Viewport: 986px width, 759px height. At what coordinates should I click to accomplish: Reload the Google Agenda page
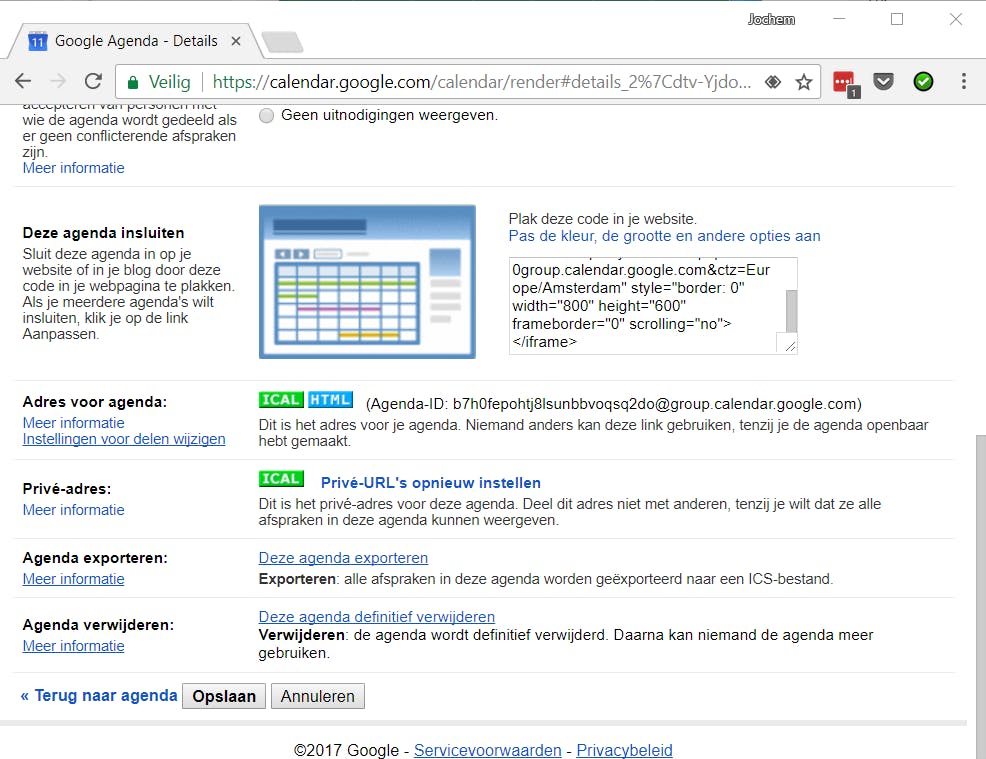coord(93,81)
